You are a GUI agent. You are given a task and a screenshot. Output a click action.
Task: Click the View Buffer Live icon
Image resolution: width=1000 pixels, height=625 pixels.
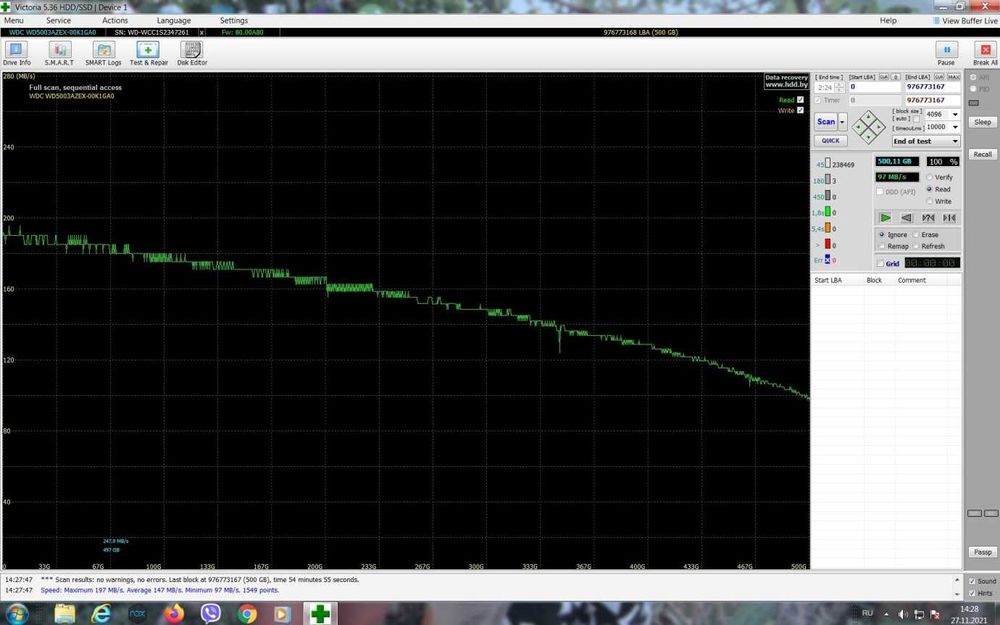[x=937, y=20]
